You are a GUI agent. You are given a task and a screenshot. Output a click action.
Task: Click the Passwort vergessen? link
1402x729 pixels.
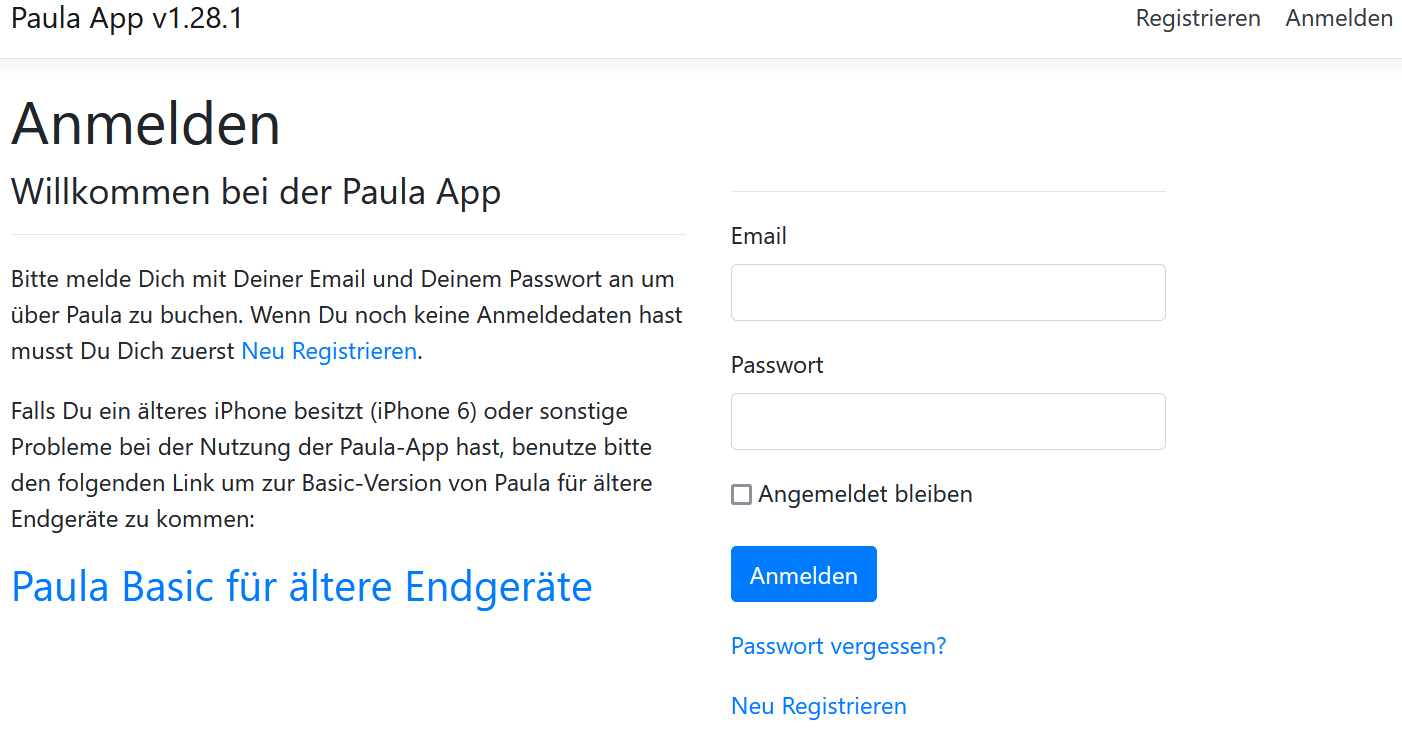(x=838, y=646)
